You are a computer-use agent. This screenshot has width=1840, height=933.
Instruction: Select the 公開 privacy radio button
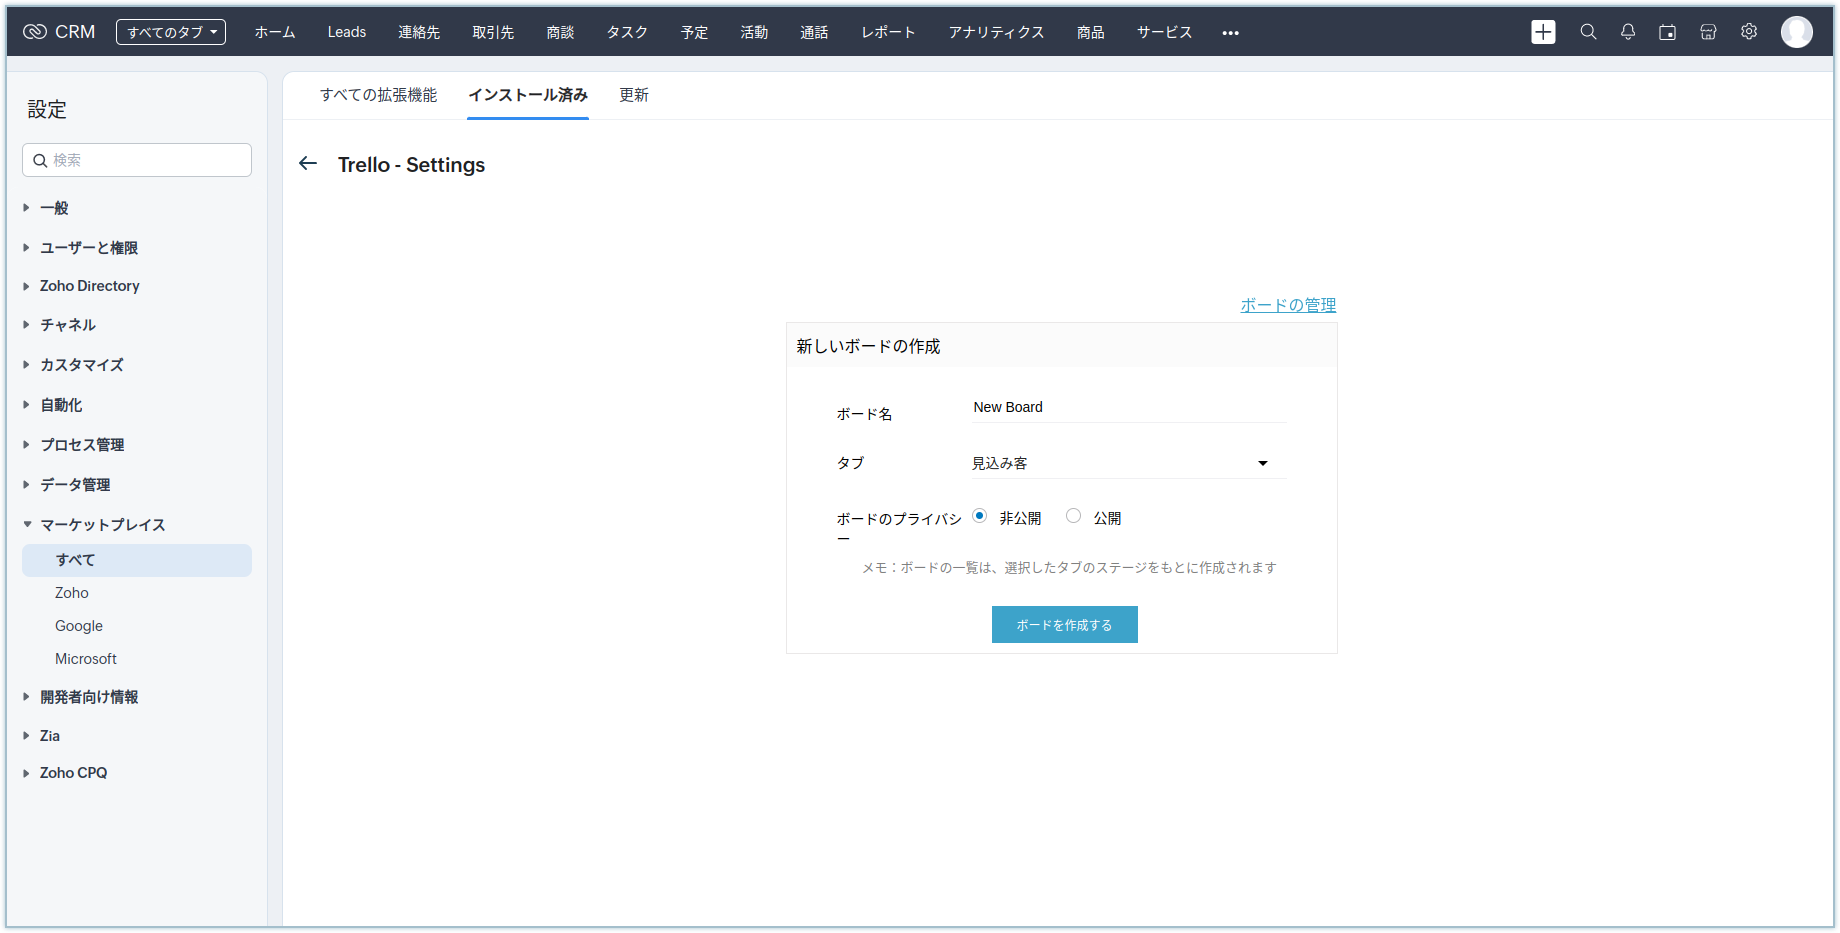[1073, 516]
